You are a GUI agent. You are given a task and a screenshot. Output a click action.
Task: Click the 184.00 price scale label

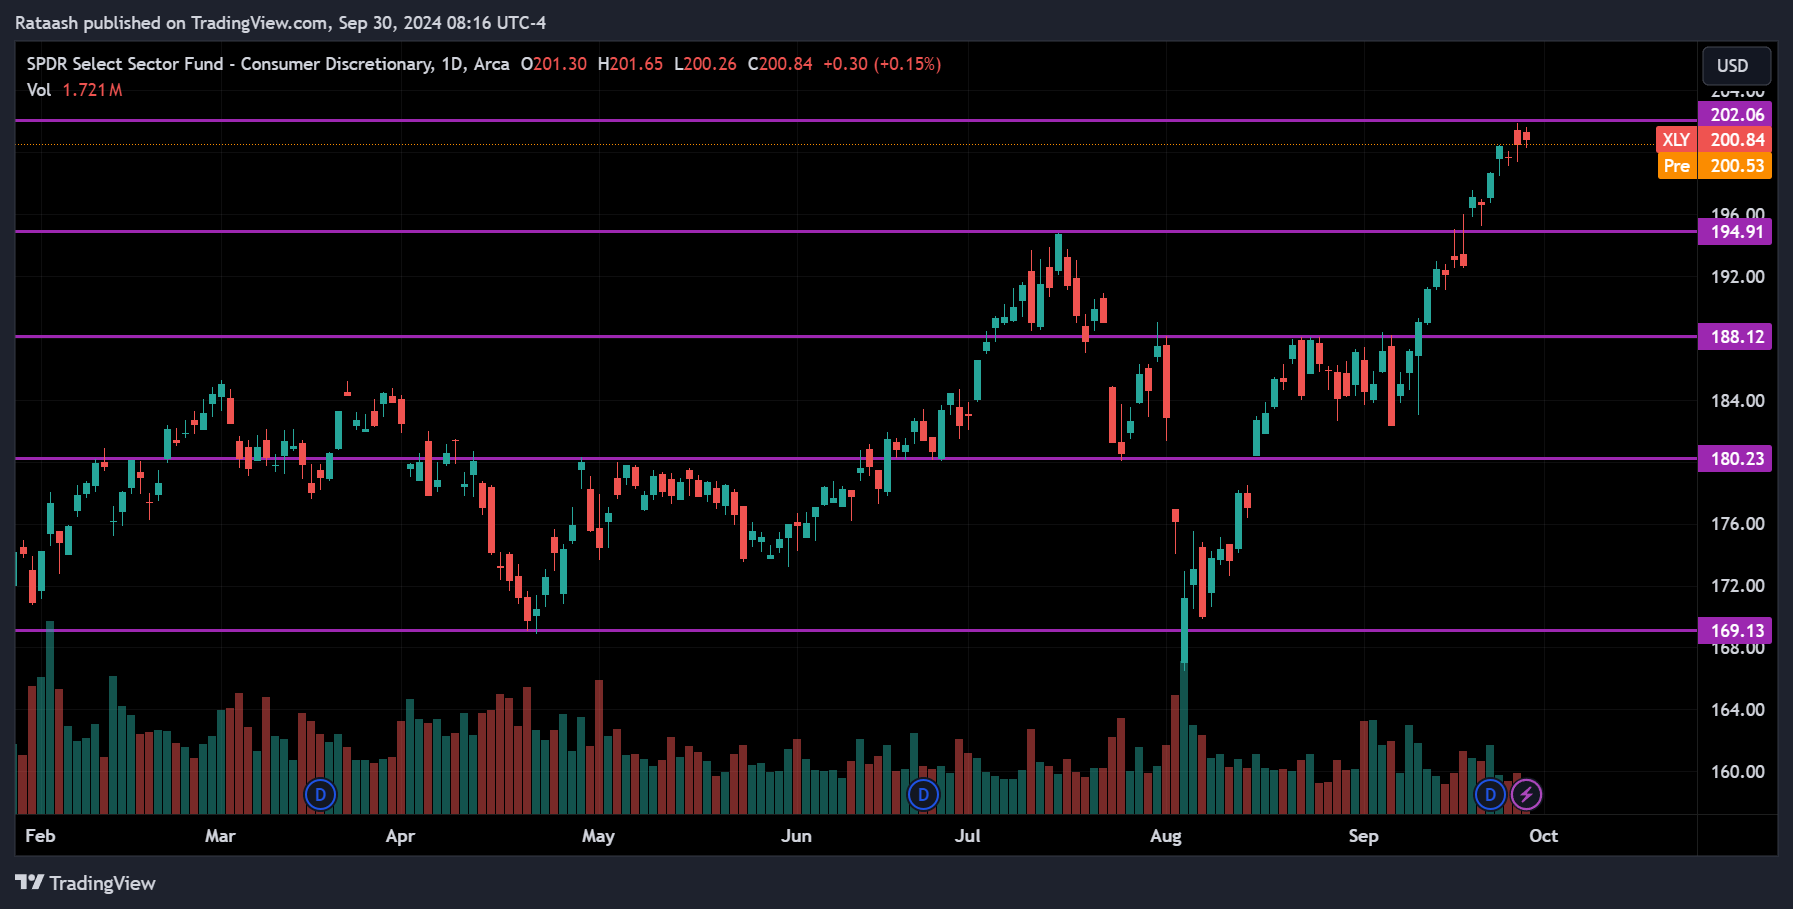point(1737,401)
